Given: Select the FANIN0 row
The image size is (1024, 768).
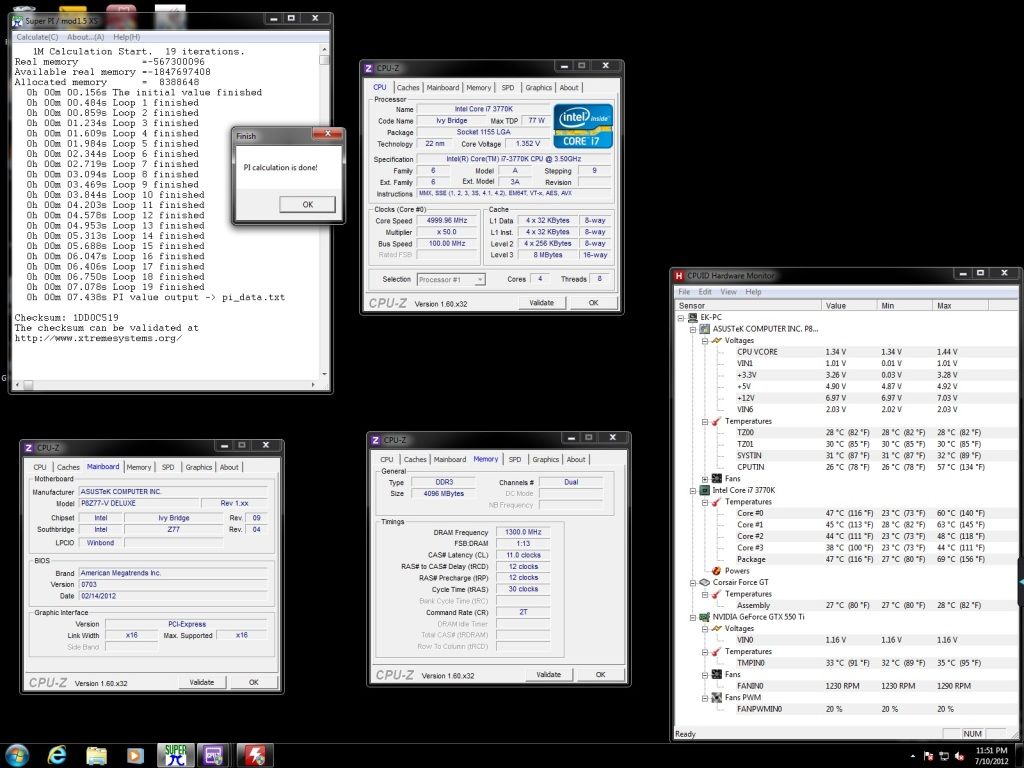Looking at the screenshot, I should (846, 686).
